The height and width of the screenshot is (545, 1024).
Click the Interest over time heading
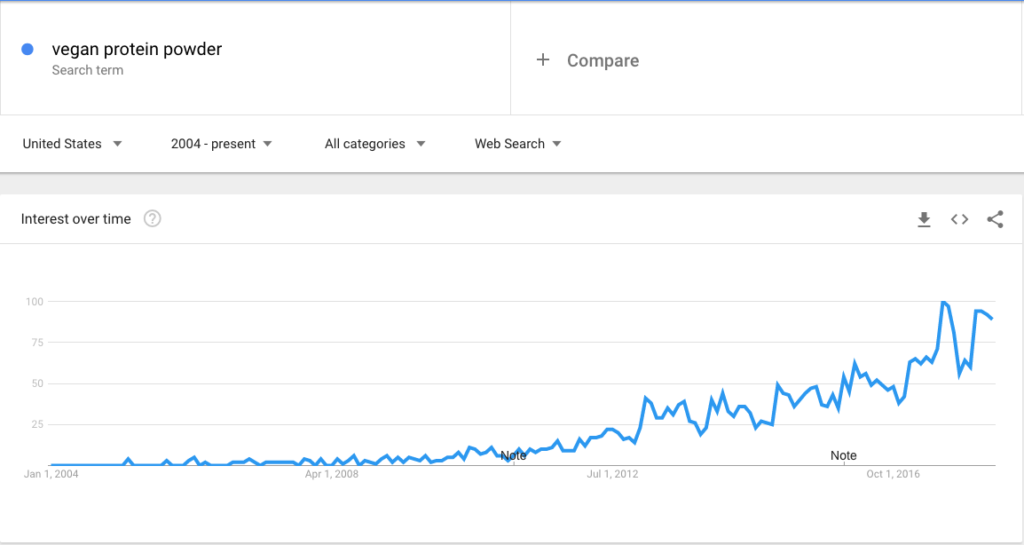pos(76,219)
